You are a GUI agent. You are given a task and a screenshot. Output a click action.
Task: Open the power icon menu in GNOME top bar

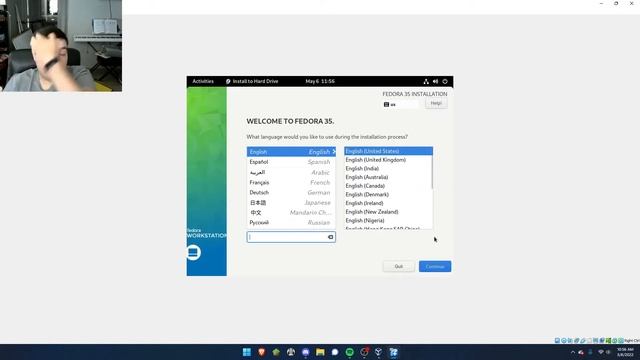coord(445,82)
